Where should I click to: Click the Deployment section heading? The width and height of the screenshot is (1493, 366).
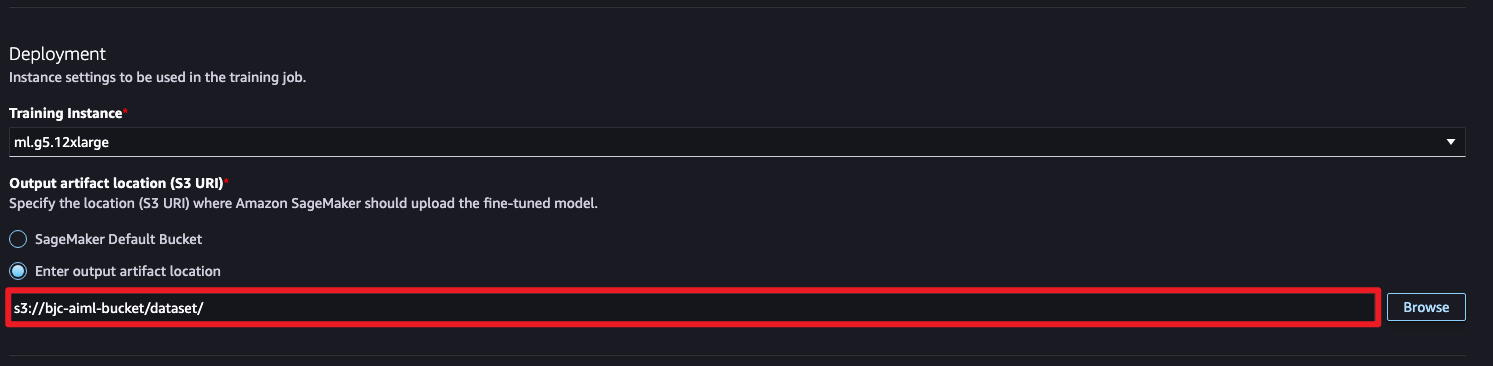[57, 53]
